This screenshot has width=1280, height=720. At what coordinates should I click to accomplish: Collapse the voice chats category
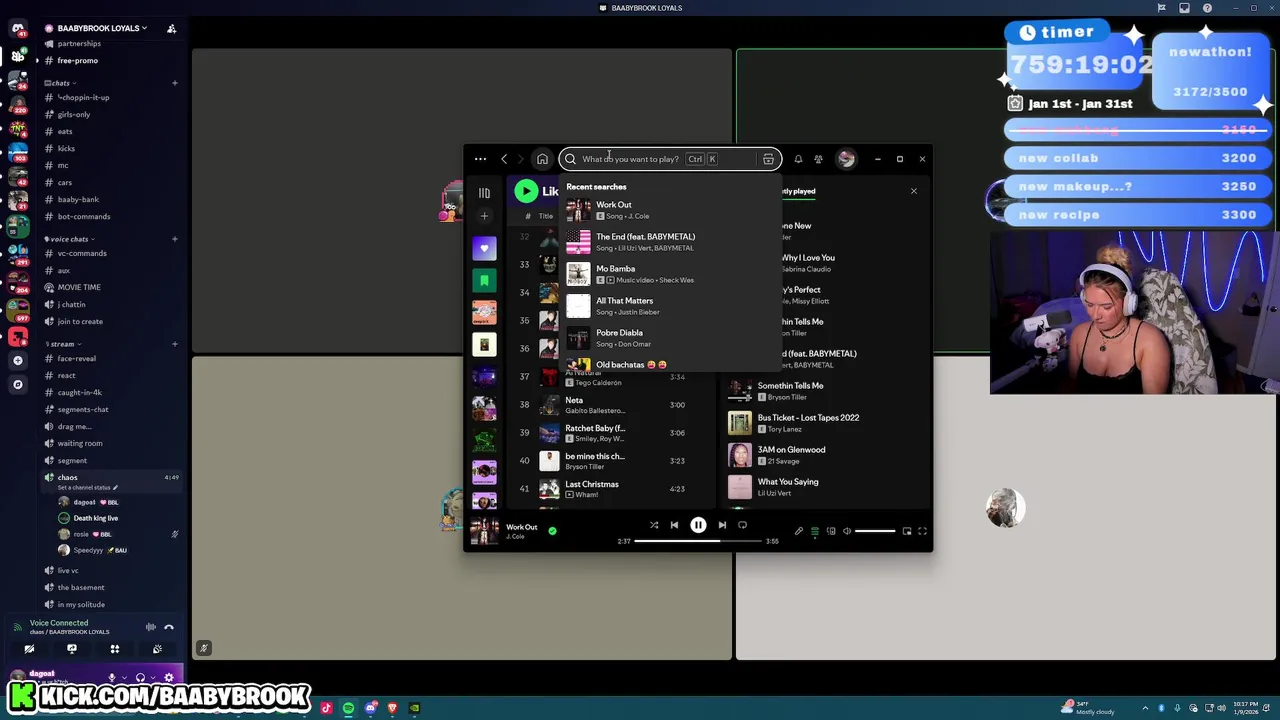pyautogui.click(x=70, y=239)
